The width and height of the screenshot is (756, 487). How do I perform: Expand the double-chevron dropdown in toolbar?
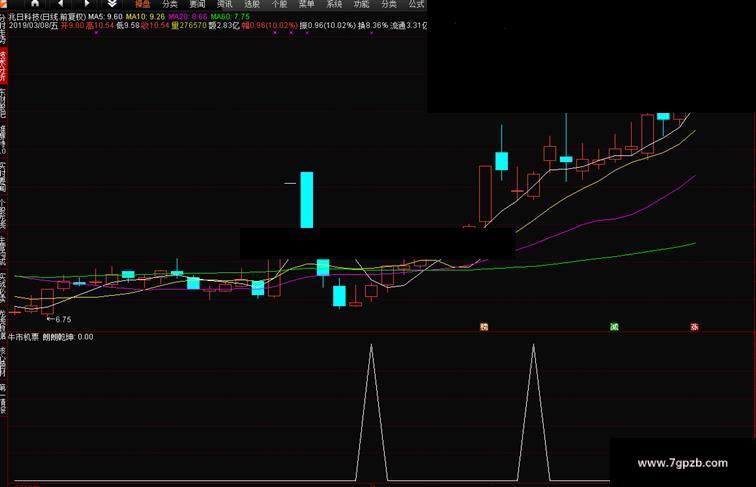(112, 4)
